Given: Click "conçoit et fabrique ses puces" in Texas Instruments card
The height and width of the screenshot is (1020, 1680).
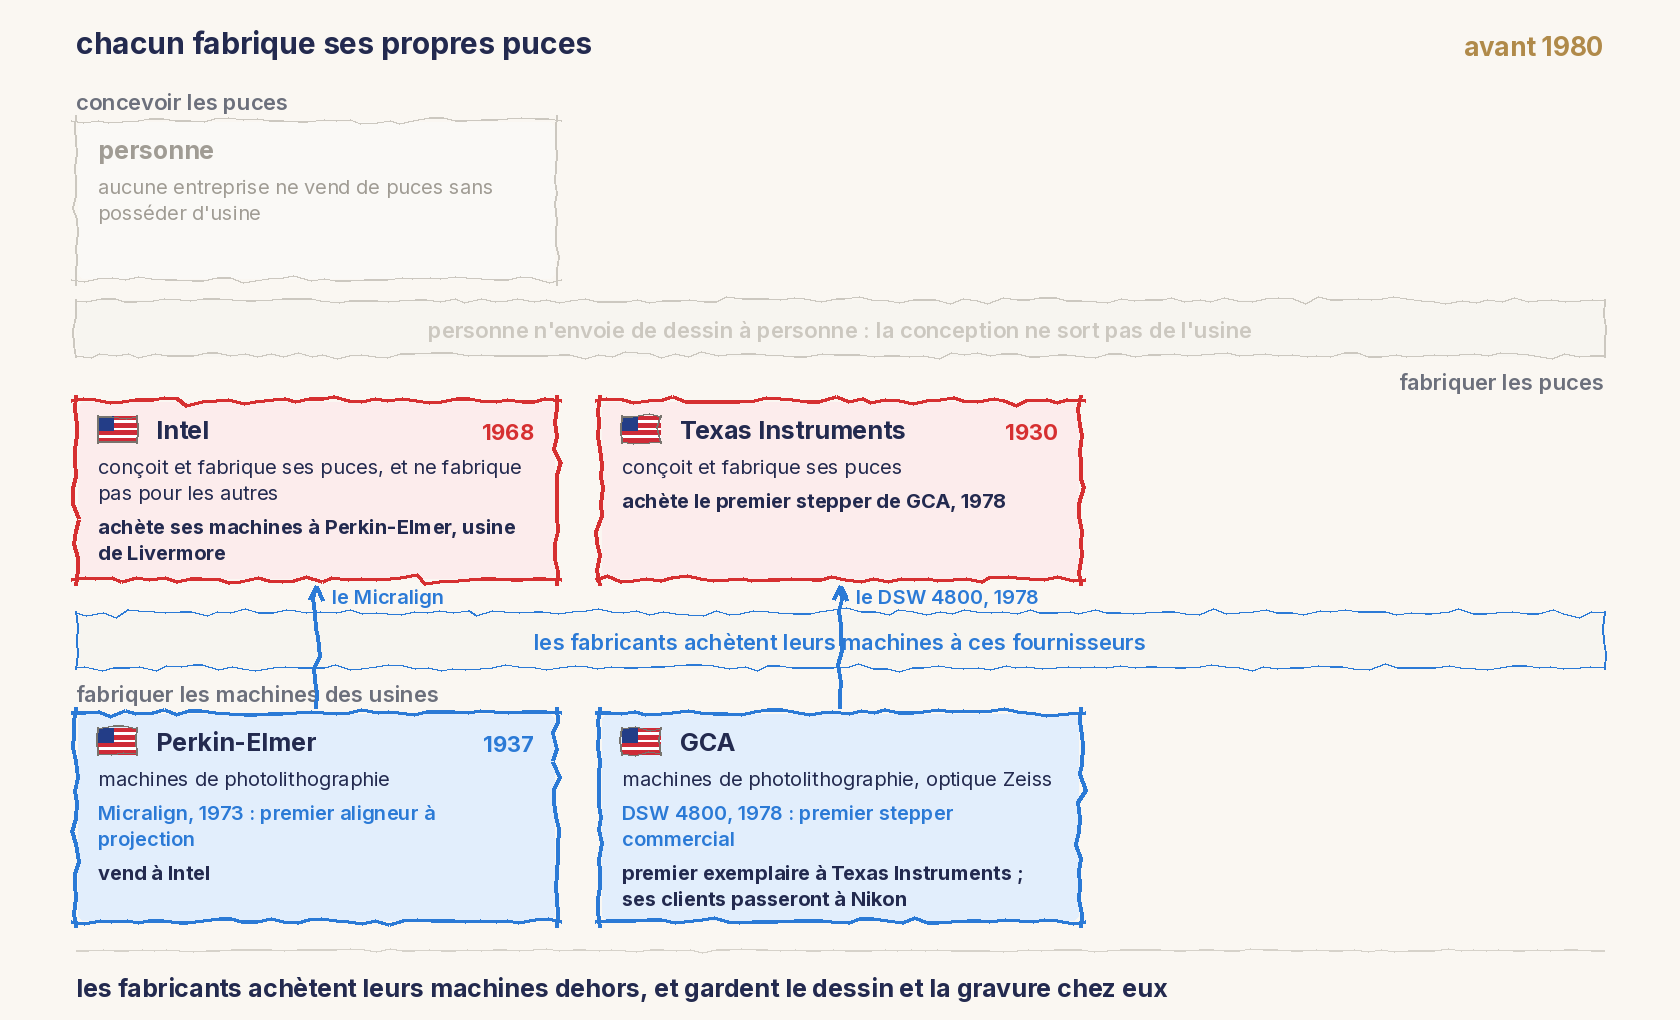Looking at the screenshot, I should coord(762,468).
